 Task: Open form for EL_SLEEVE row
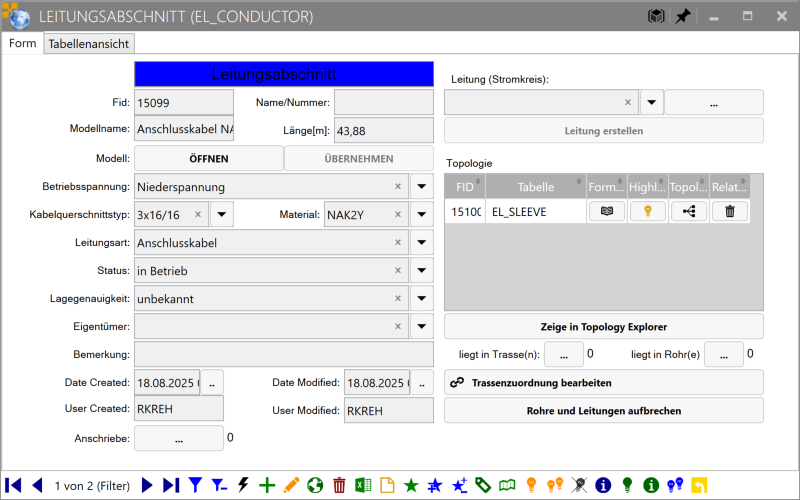[607, 211]
